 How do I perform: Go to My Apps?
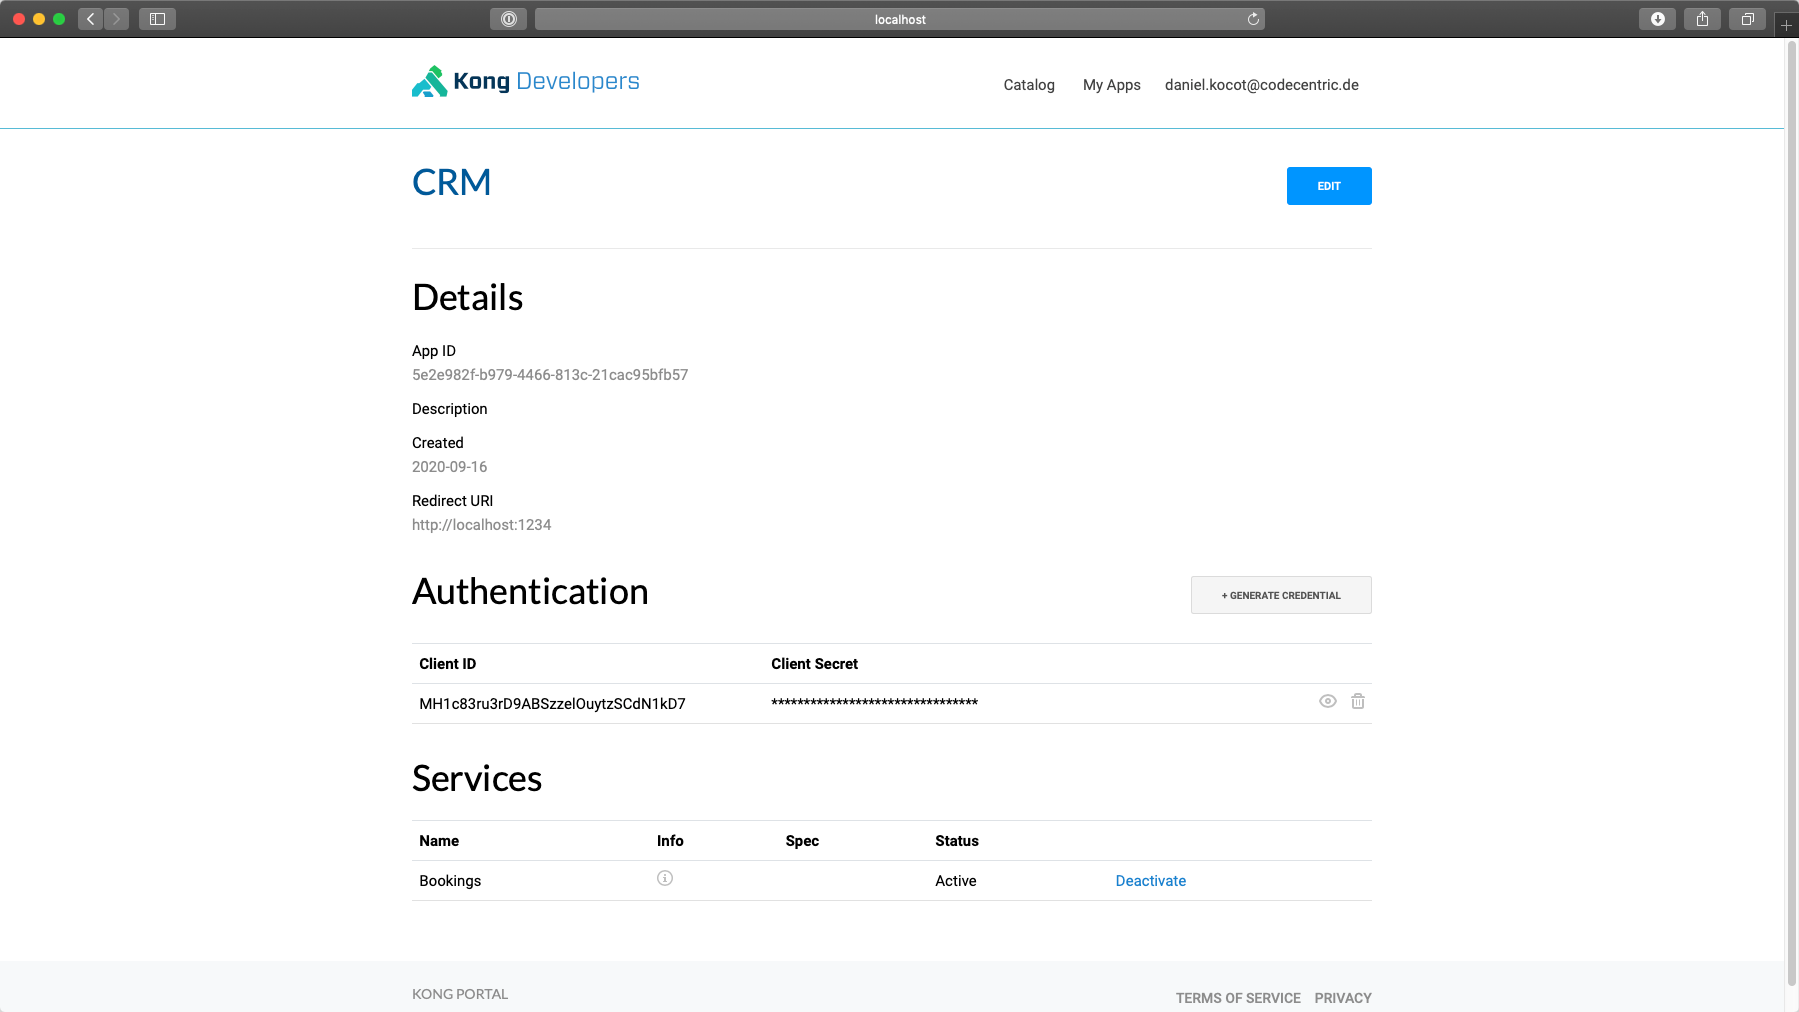1112,85
